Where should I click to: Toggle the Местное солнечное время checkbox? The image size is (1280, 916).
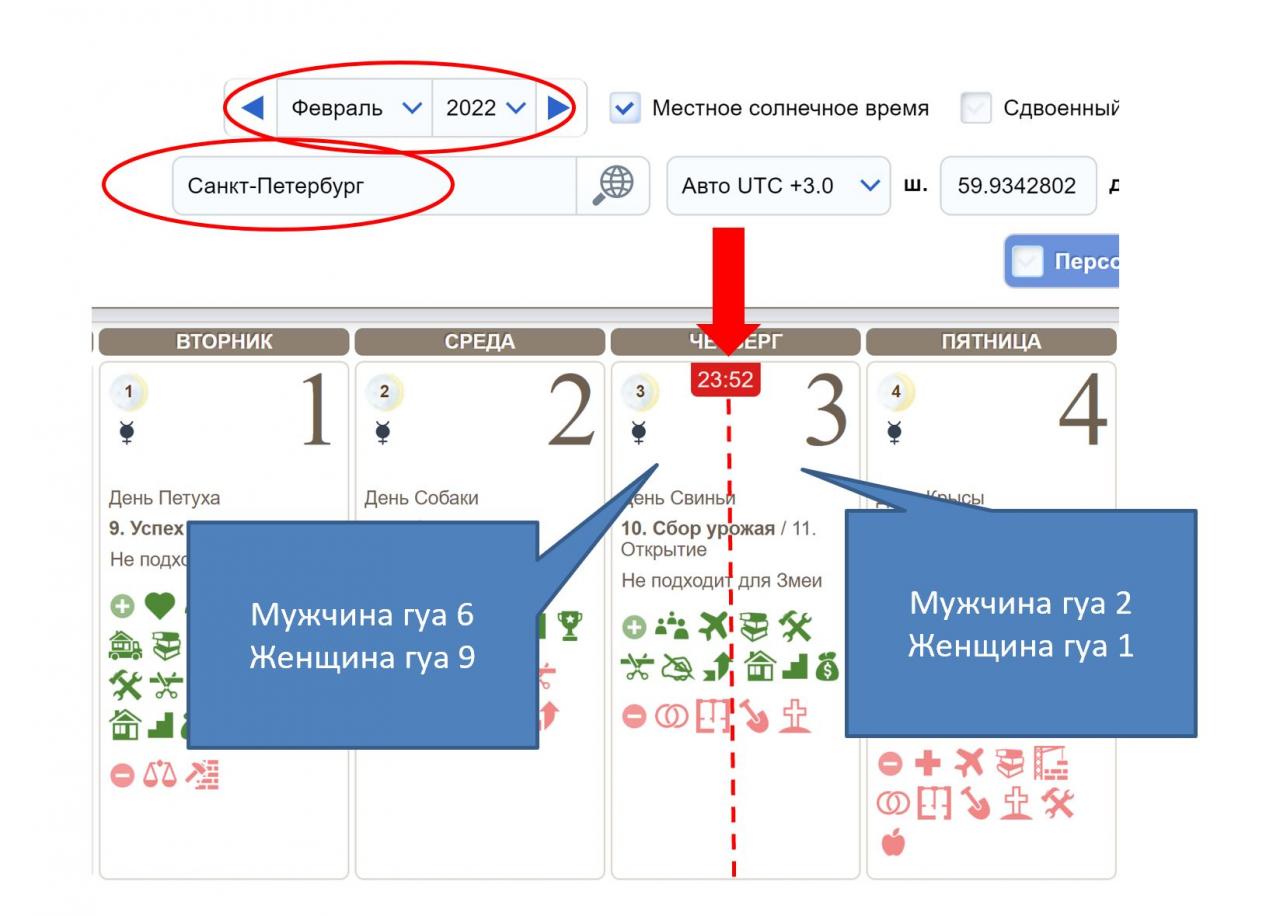pyautogui.click(x=625, y=108)
